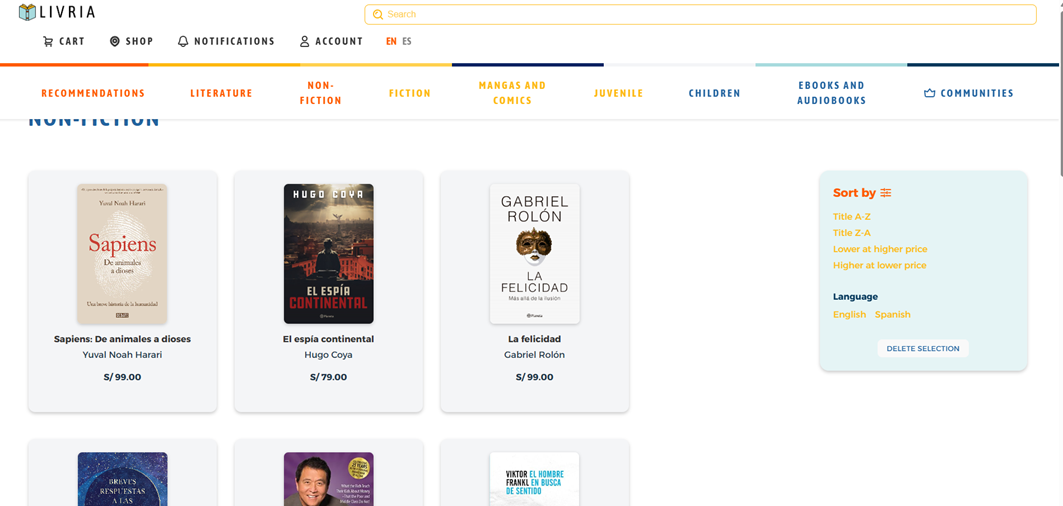
Task: Click the LIVRIA wordmark text
Action: tap(66, 12)
